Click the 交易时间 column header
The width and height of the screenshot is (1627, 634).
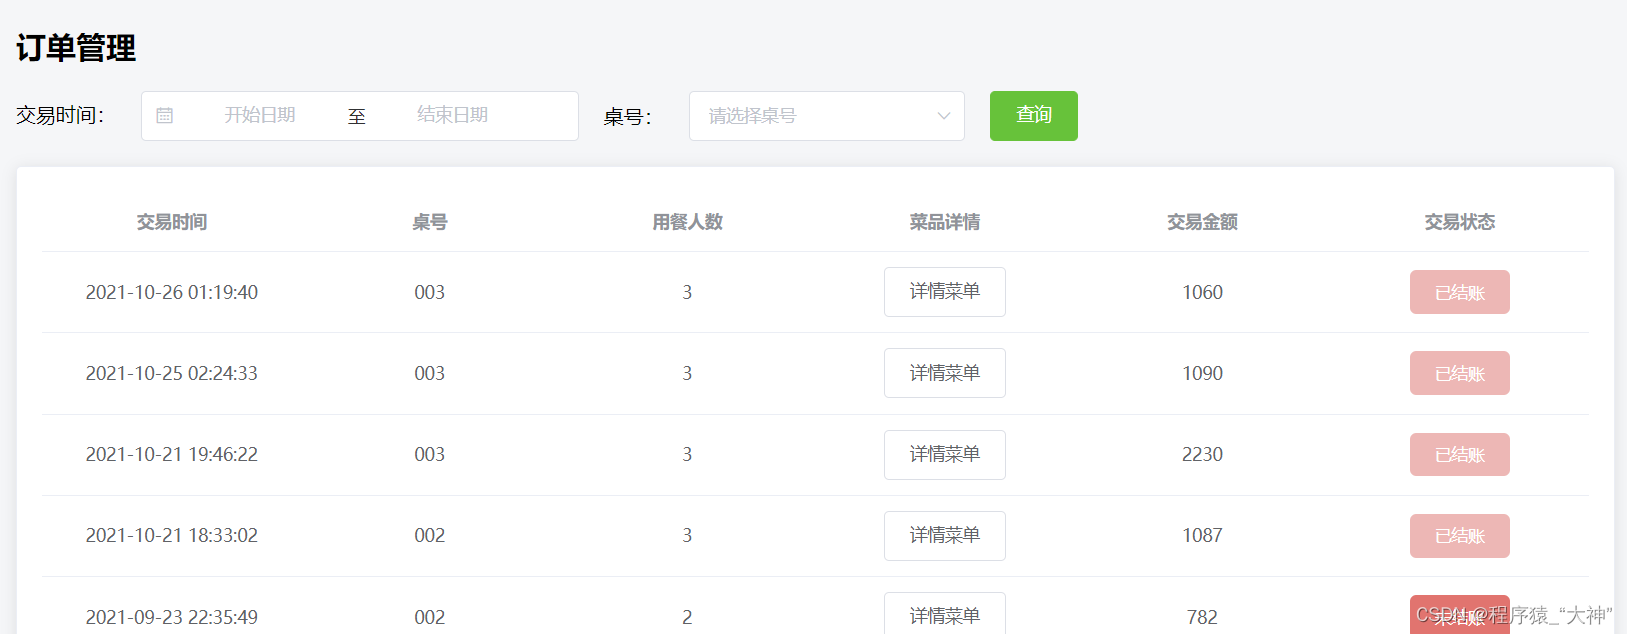point(172,222)
